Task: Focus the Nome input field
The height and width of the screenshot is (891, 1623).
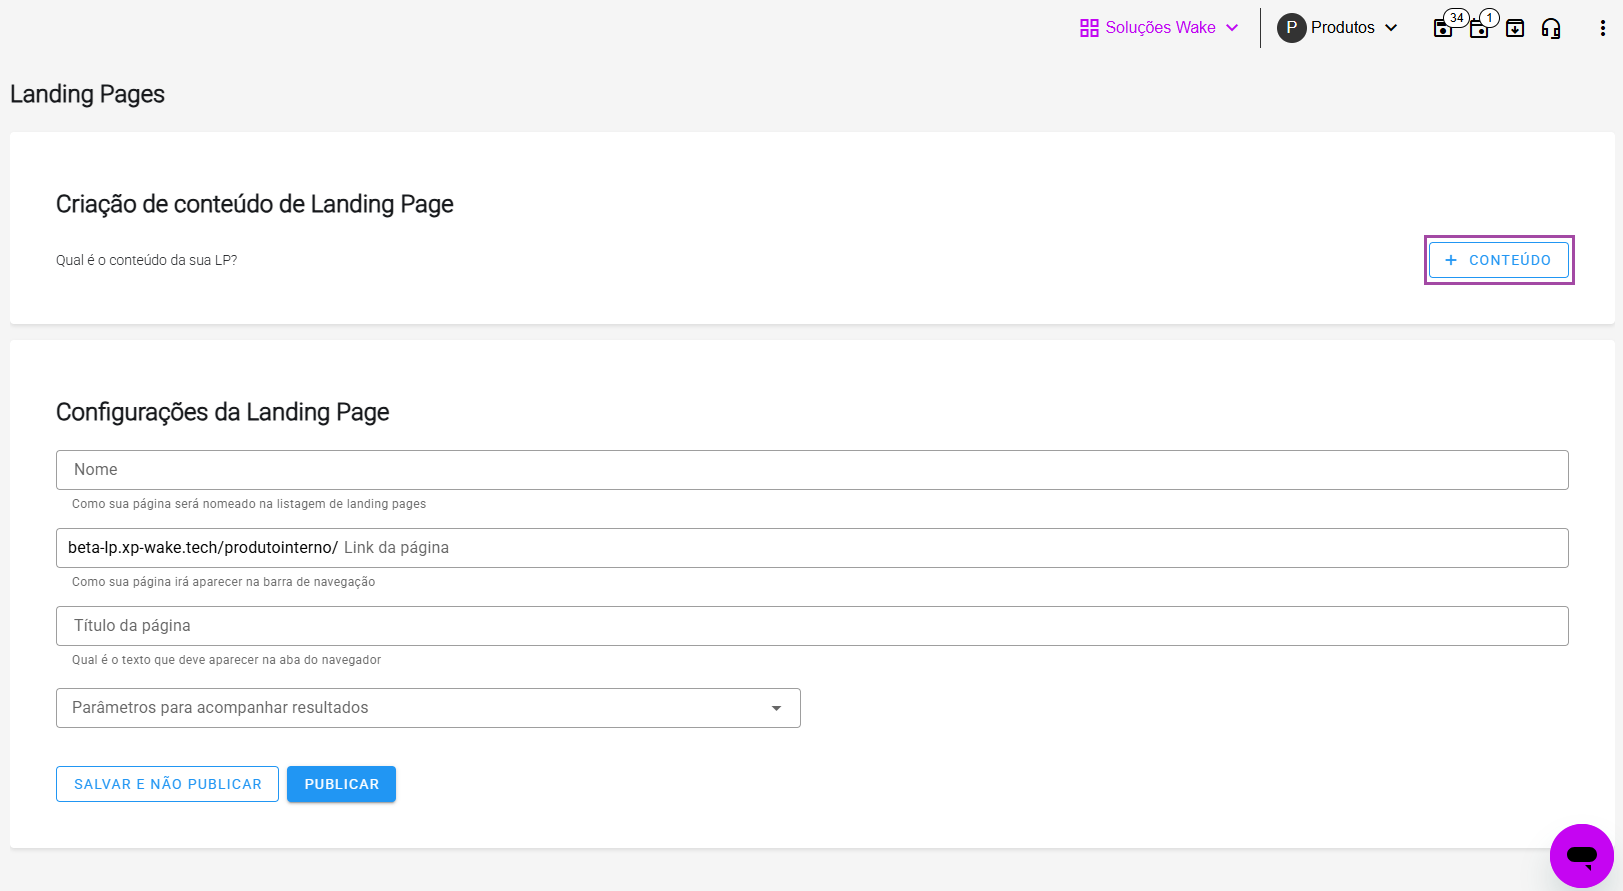Action: click(x=812, y=470)
